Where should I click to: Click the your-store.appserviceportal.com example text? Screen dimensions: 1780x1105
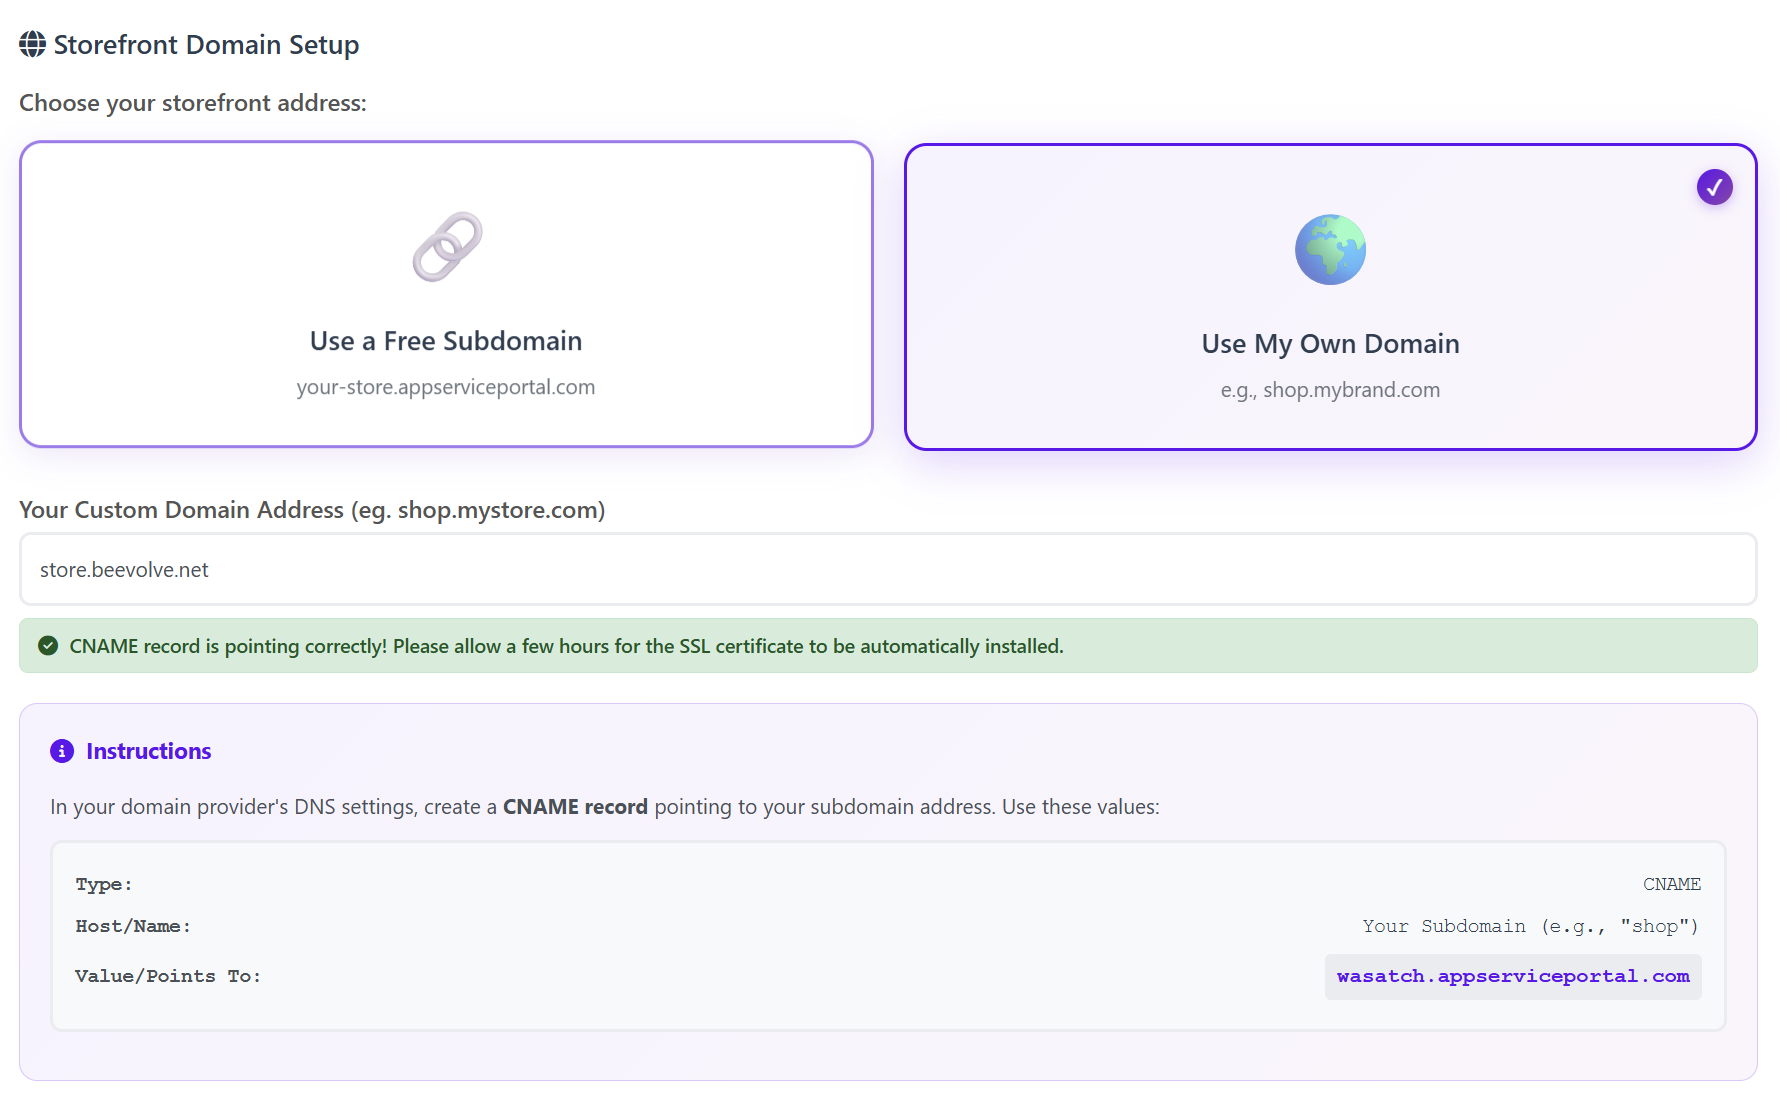pos(446,387)
